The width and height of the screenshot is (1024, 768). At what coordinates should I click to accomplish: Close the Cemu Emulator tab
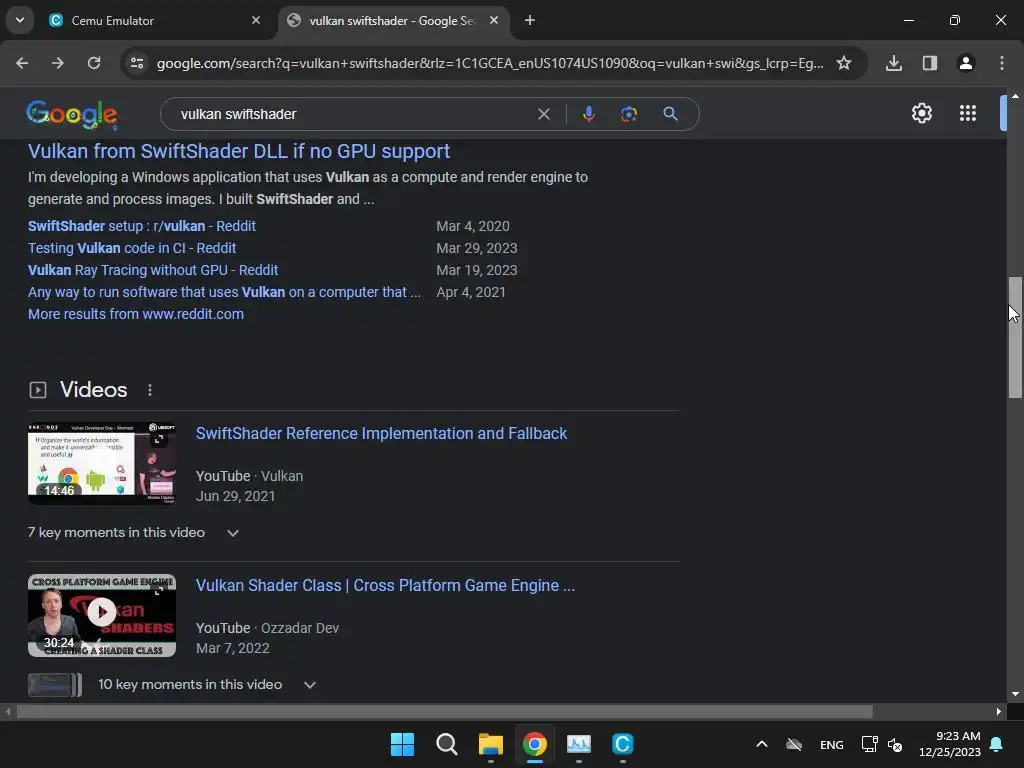click(256, 20)
